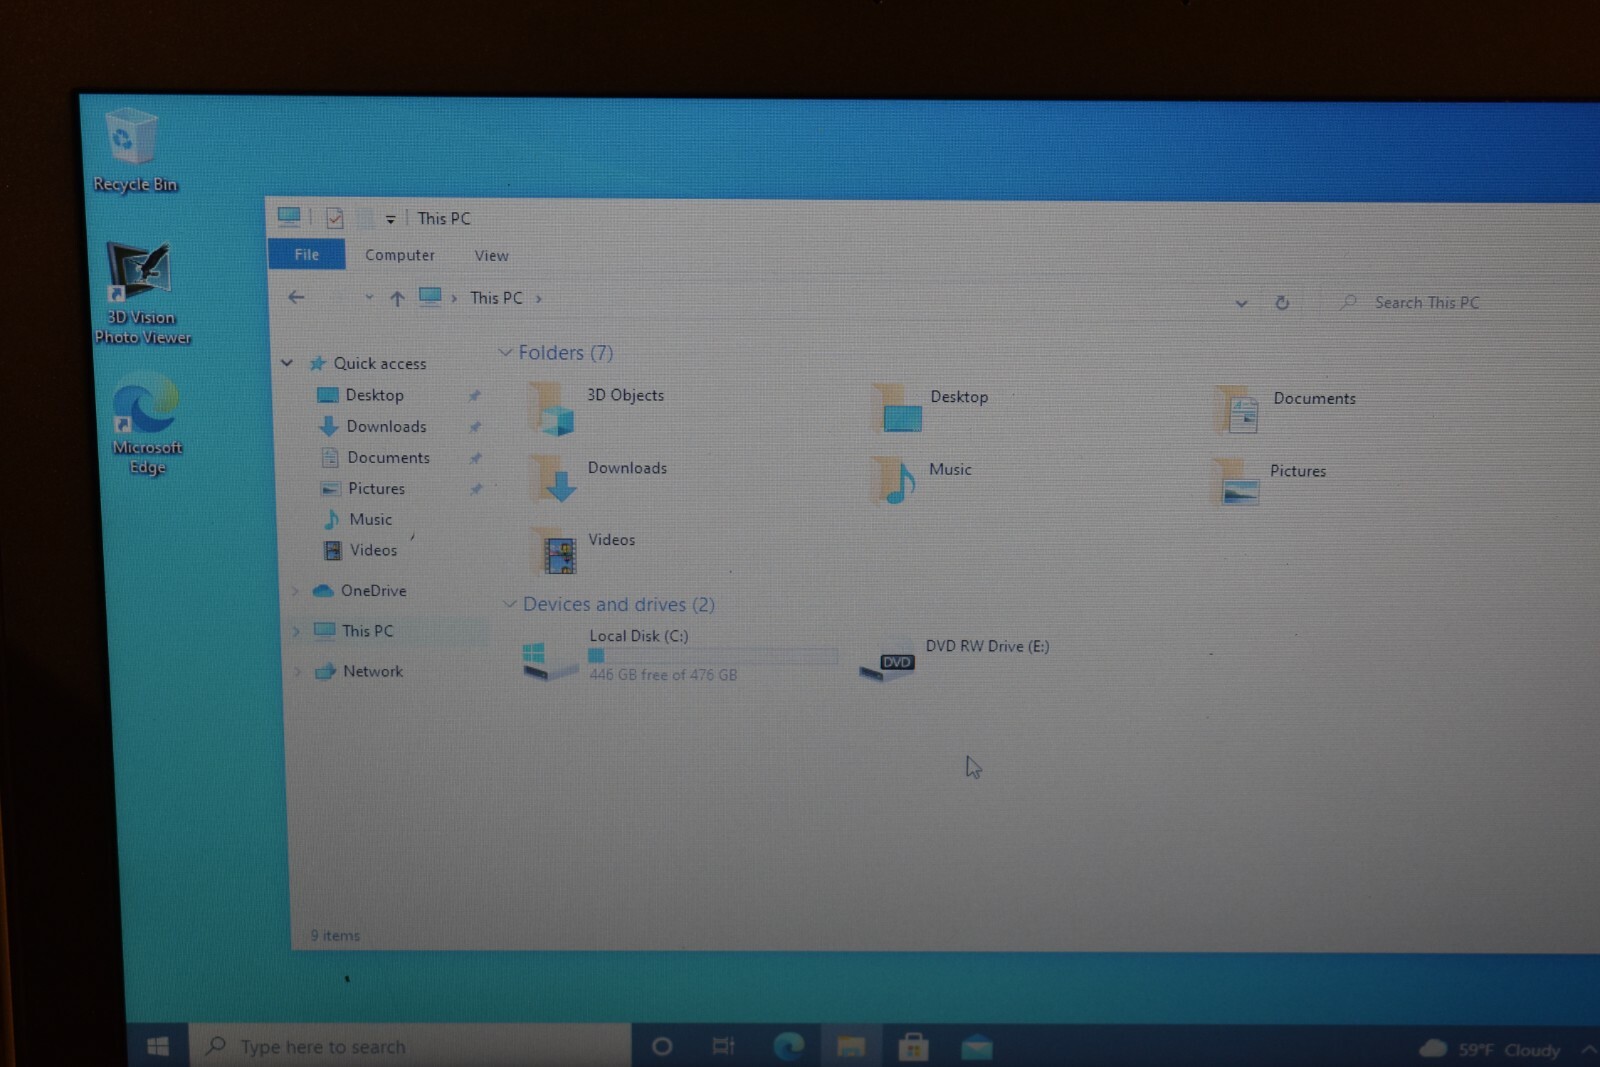This screenshot has height=1067, width=1600.
Task: Open the Windows Start menu
Action: [158, 1046]
